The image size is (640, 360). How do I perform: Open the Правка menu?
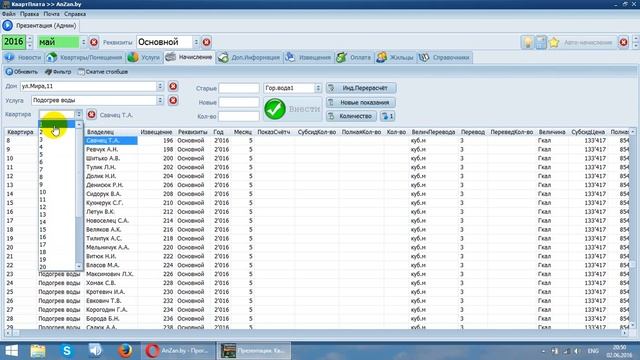tap(29, 14)
